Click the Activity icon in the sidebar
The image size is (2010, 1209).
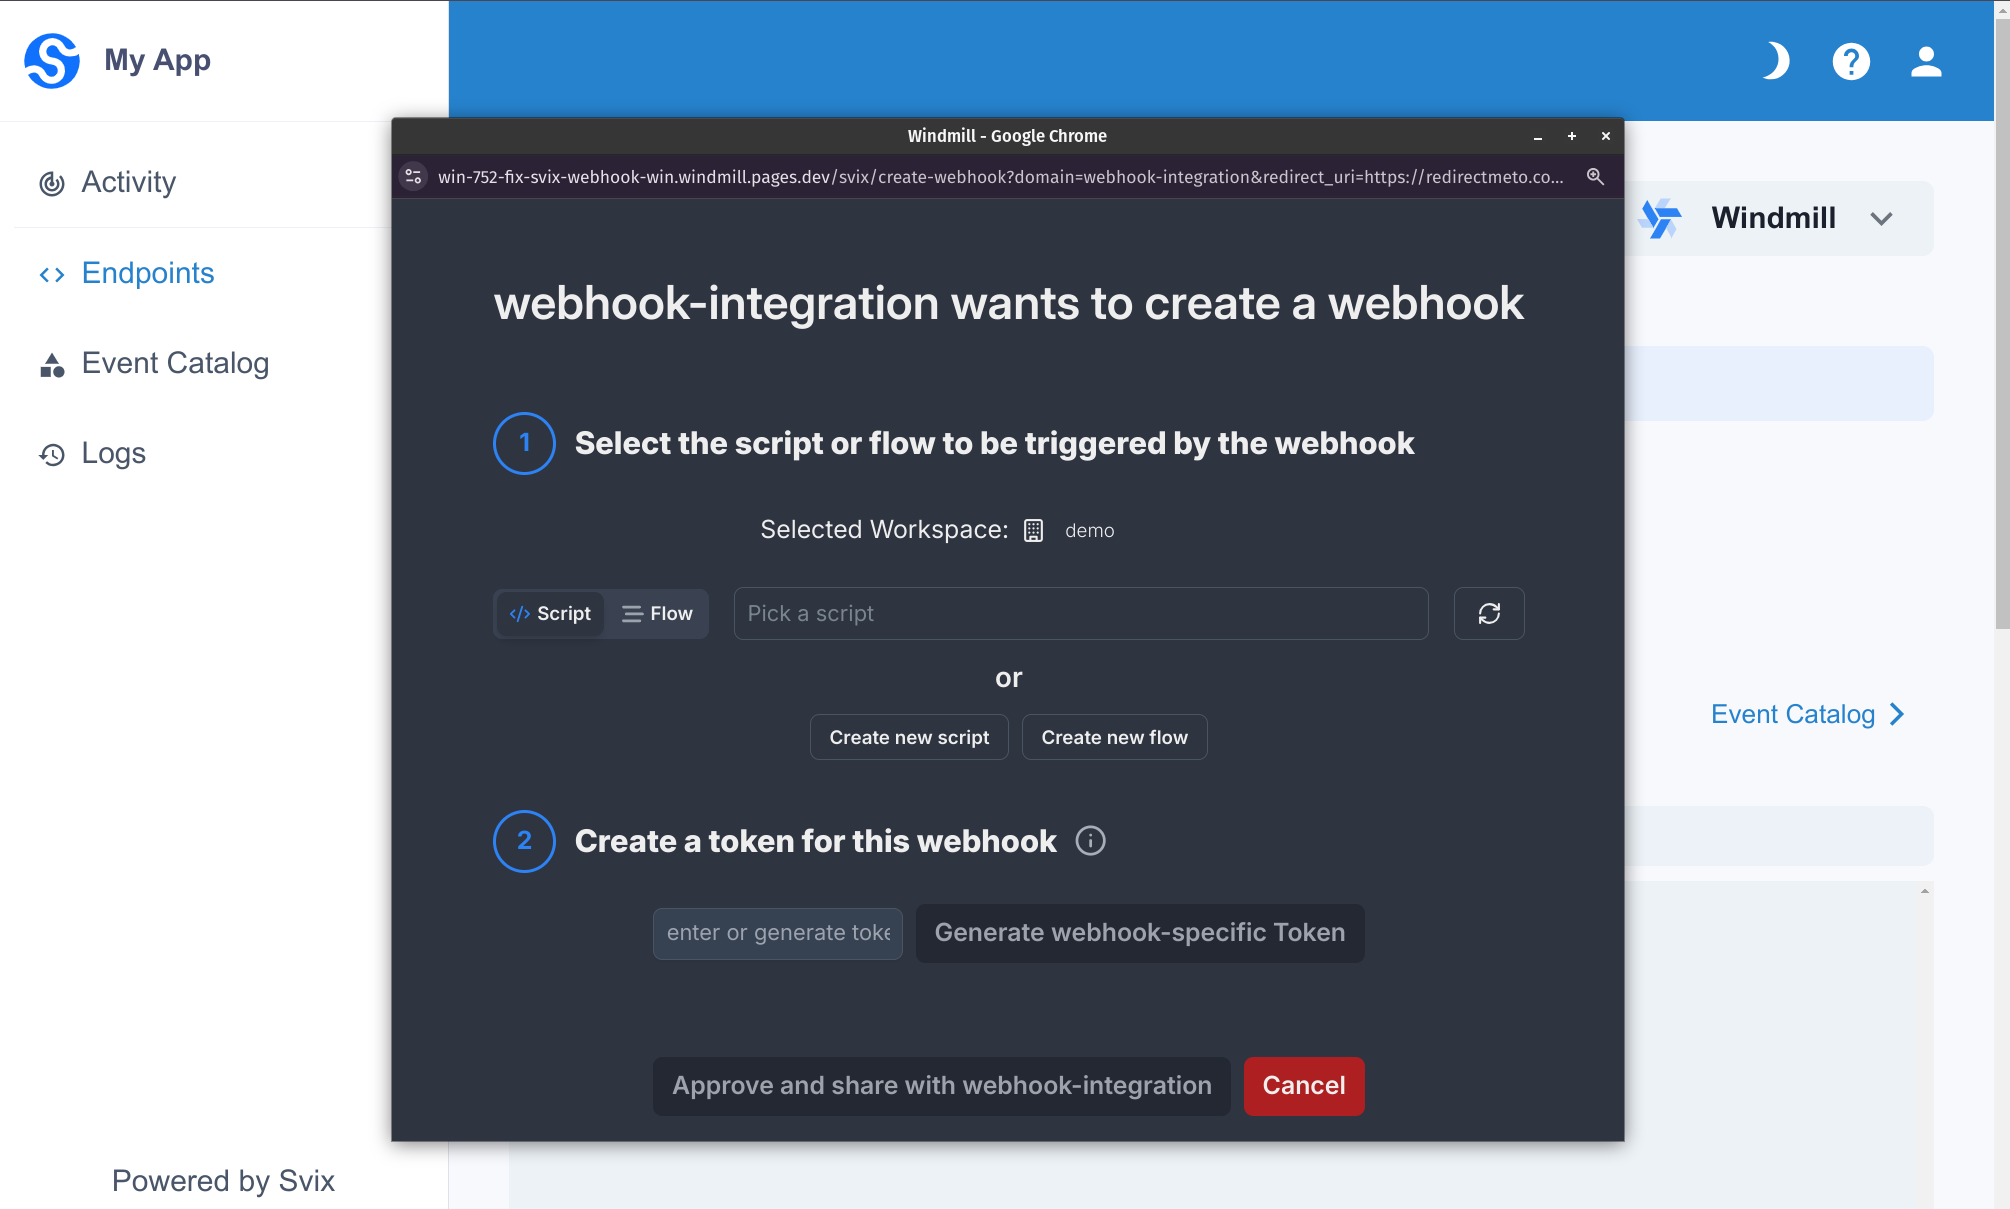(52, 183)
